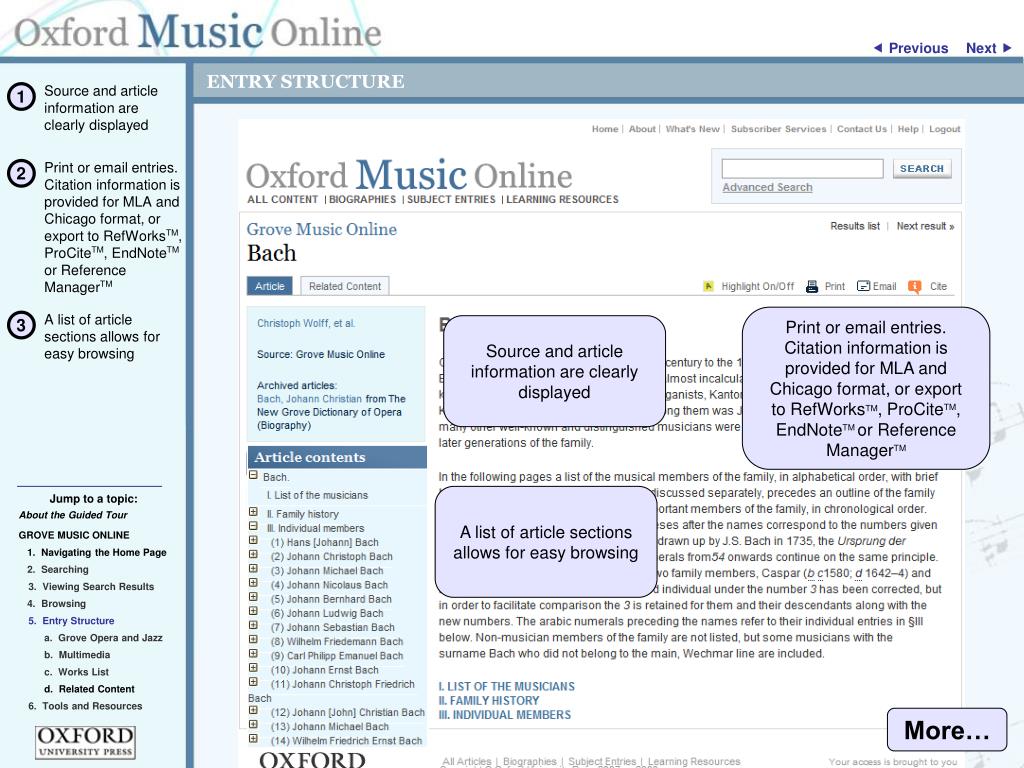The height and width of the screenshot is (768, 1024).
Task: Collapse III. Individual members in Article contents
Action: (253, 526)
